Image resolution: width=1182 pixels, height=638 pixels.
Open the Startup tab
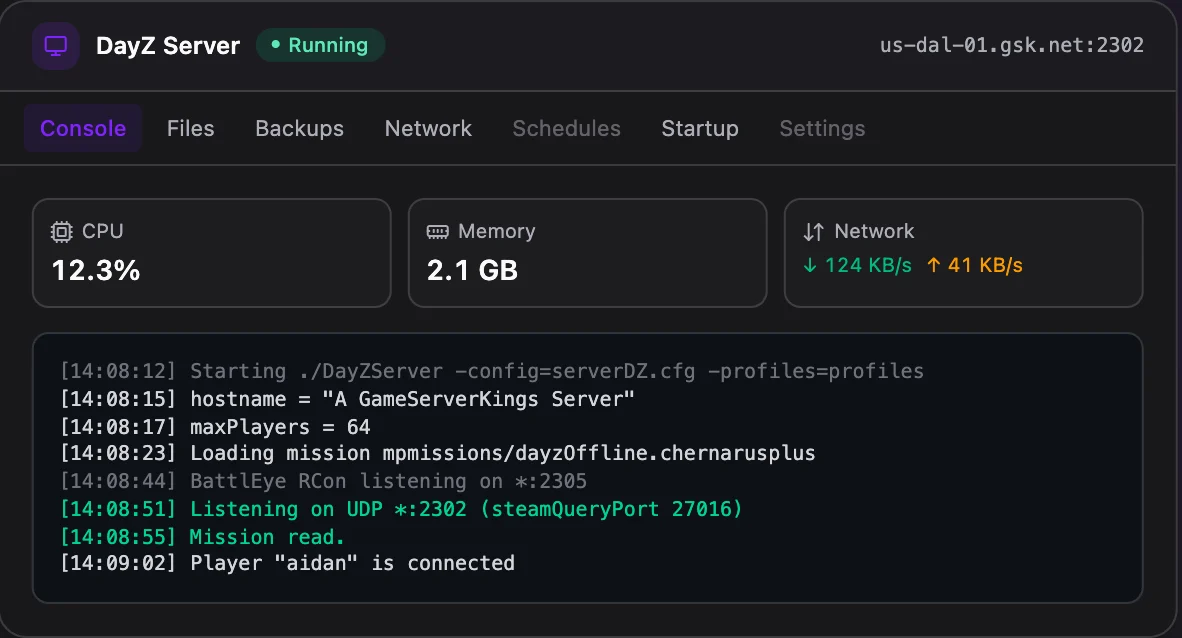[700, 128]
